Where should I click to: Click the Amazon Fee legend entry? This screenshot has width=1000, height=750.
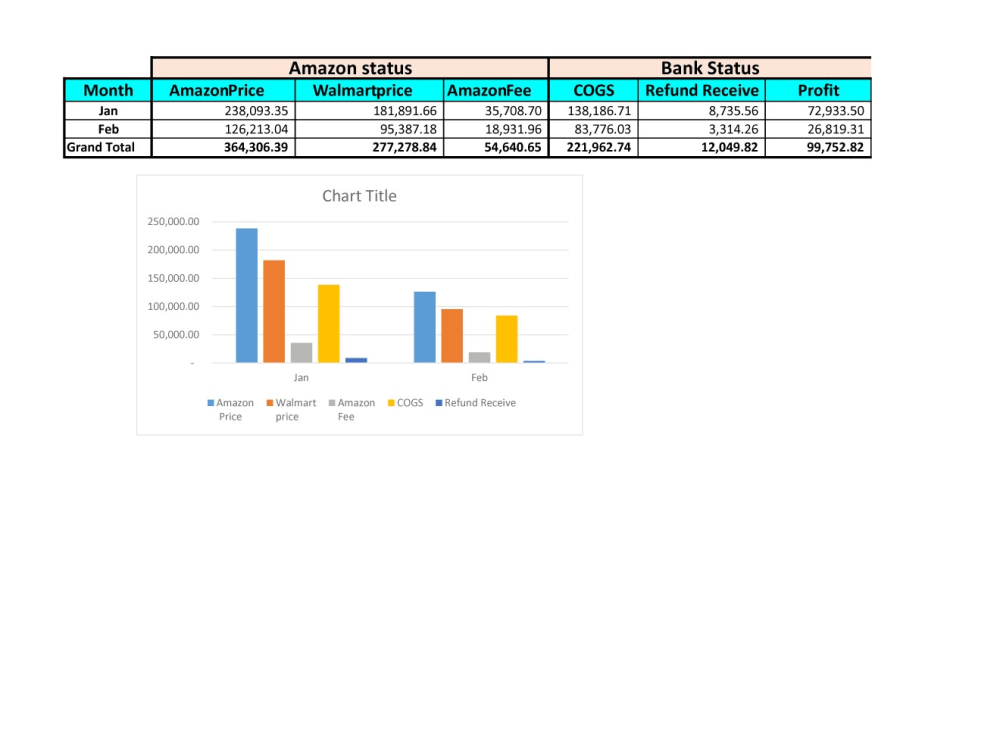point(352,409)
